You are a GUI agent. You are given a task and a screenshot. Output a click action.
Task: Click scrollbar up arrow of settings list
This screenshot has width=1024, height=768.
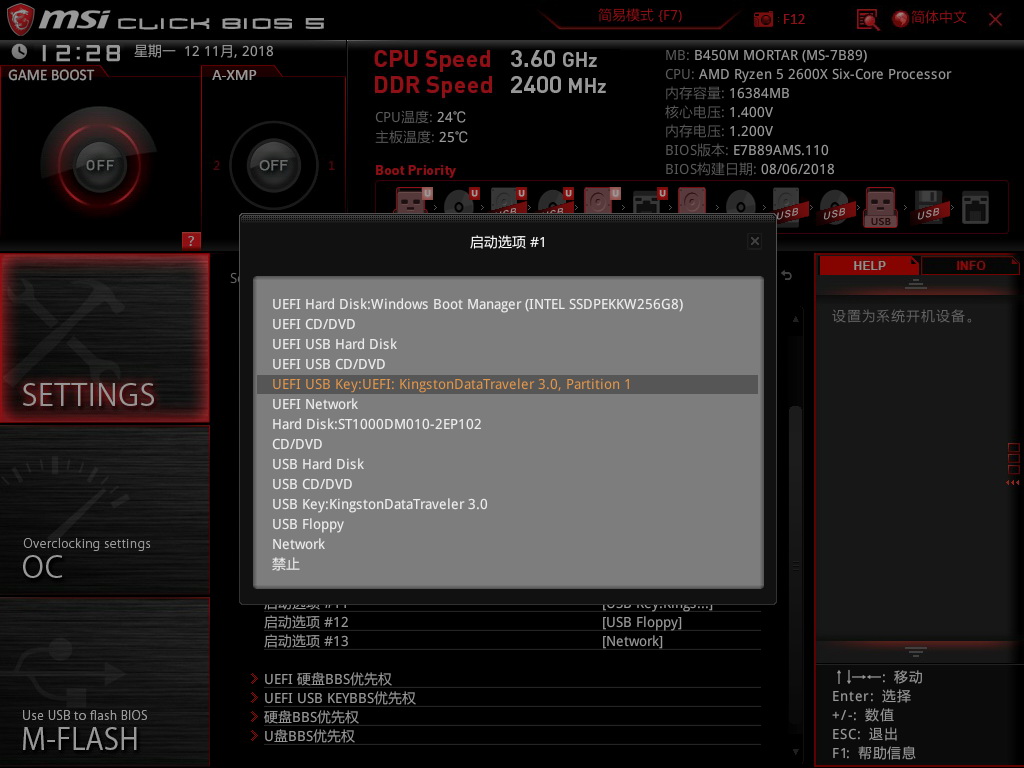795,319
